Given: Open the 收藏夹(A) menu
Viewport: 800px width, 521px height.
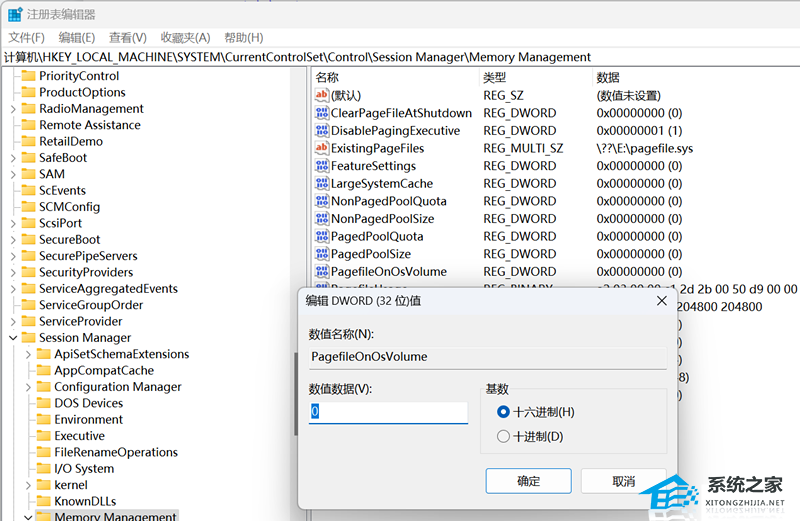Looking at the screenshot, I should tap(185, 37).
